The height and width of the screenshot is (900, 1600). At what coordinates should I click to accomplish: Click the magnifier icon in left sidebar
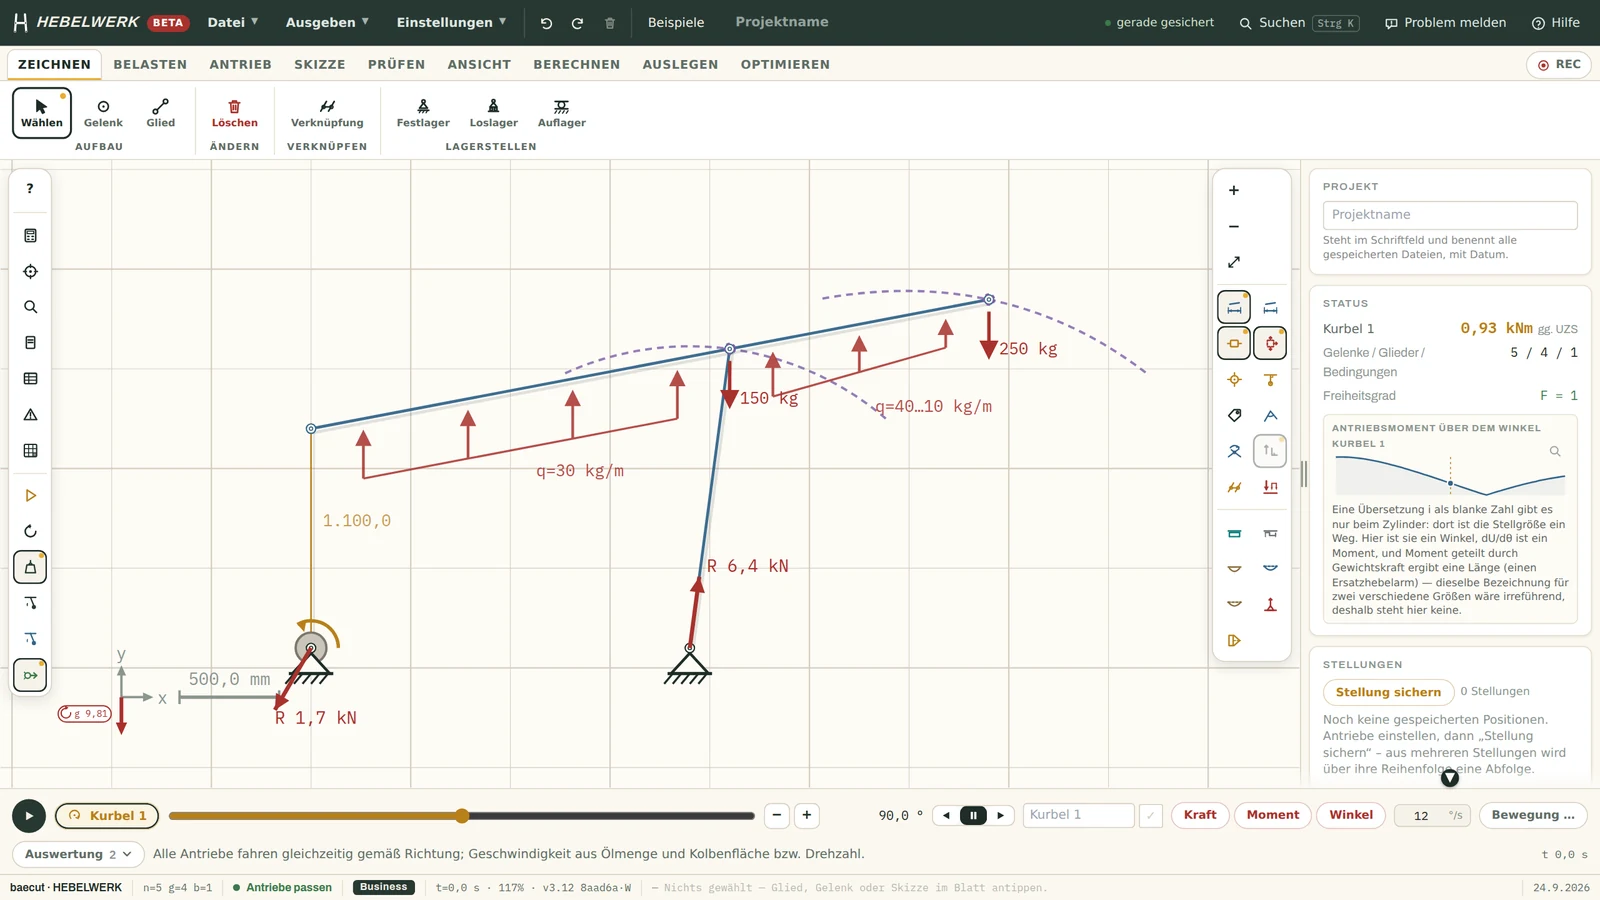(30, 307)
